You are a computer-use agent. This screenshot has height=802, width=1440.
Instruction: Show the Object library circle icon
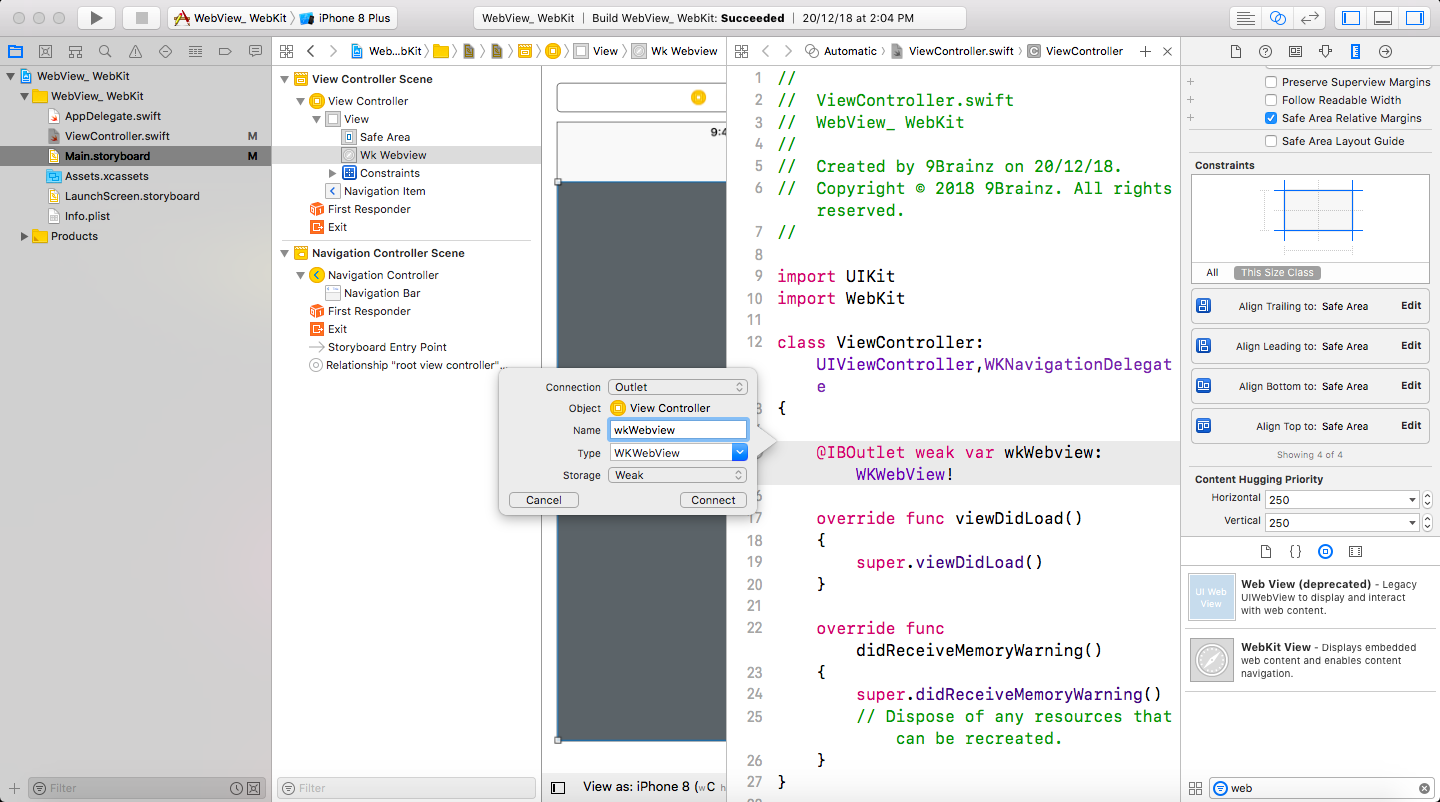tap(1325, 551)
